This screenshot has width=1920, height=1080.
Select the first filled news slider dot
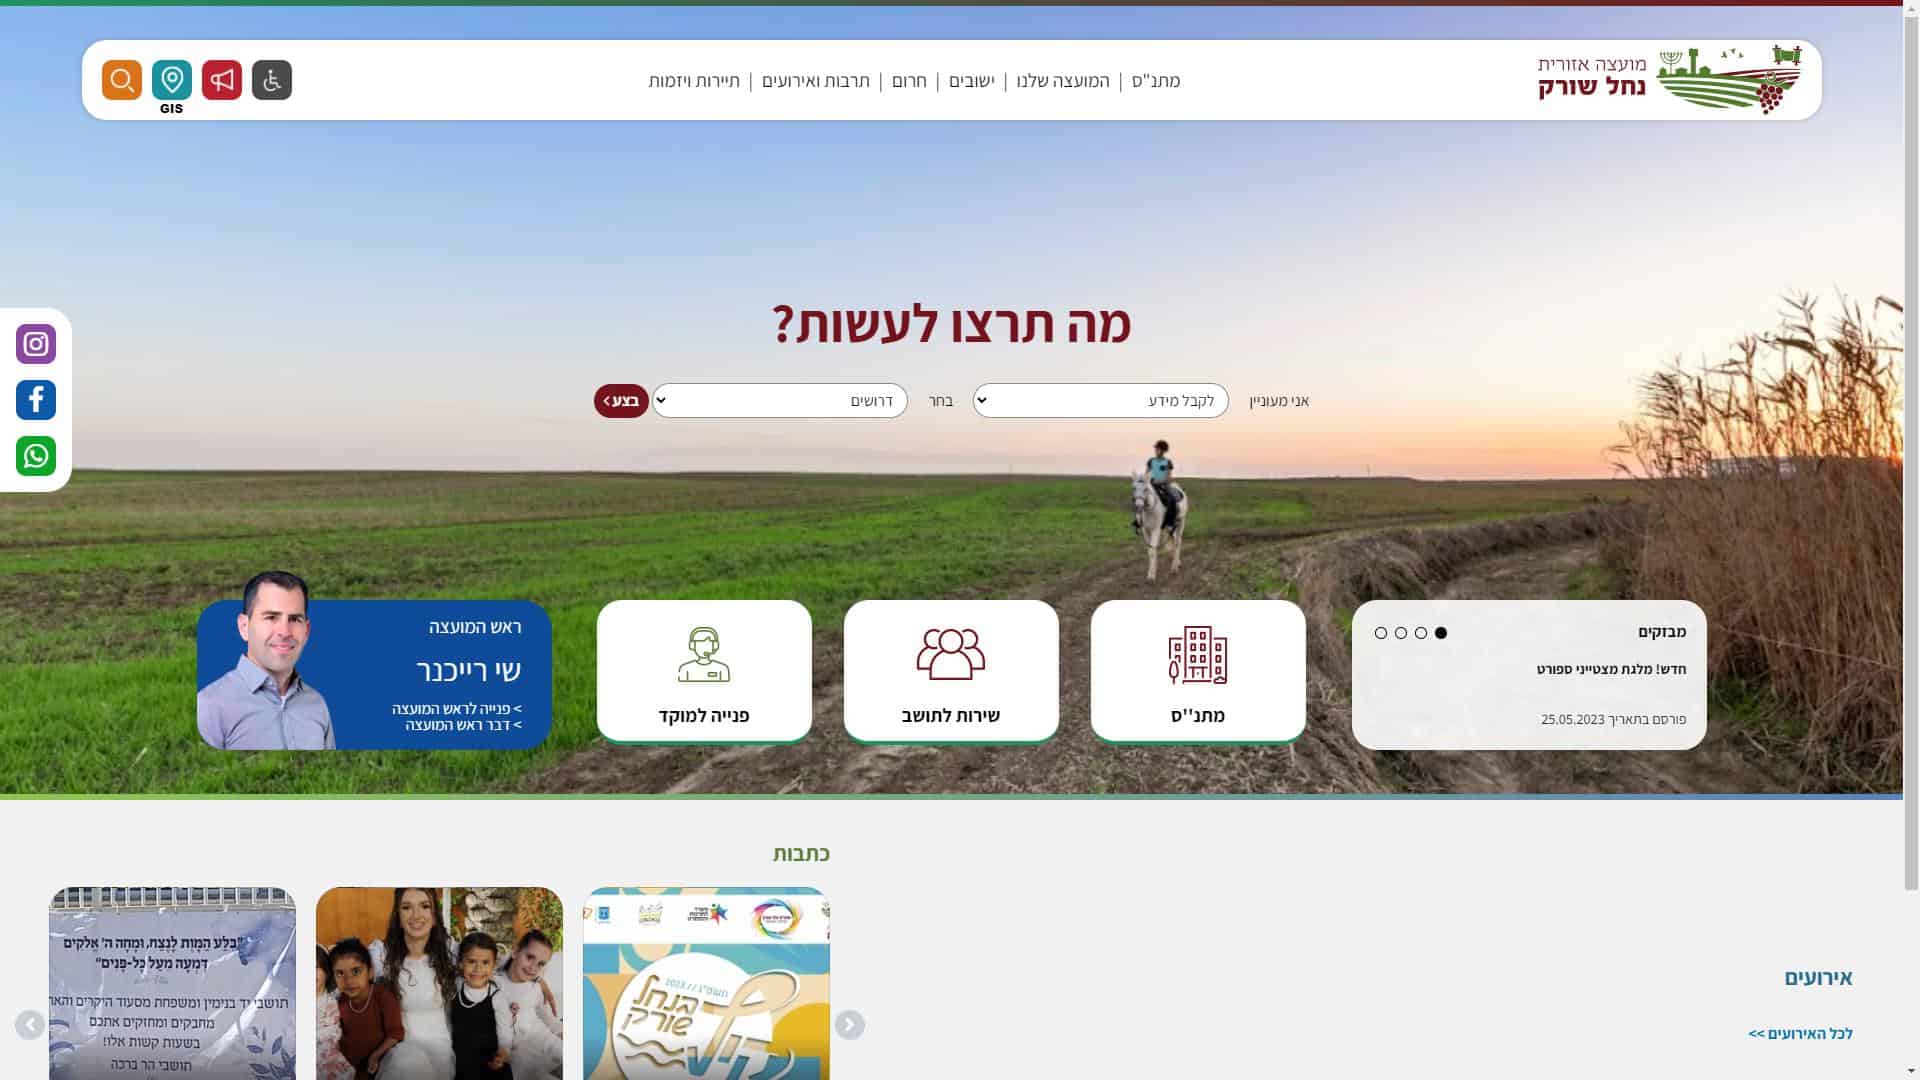pyautogui.click(x=1441, y=633)
